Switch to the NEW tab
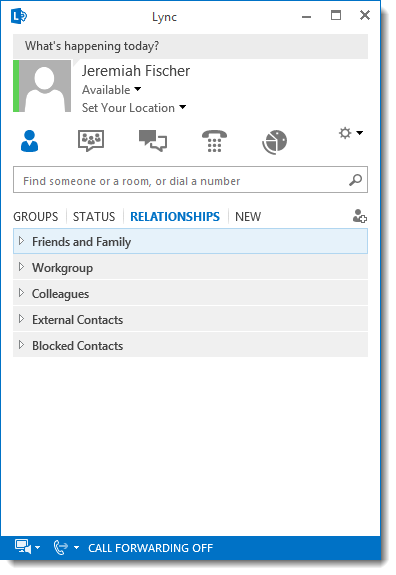396x575 pixels. (248, 217)
